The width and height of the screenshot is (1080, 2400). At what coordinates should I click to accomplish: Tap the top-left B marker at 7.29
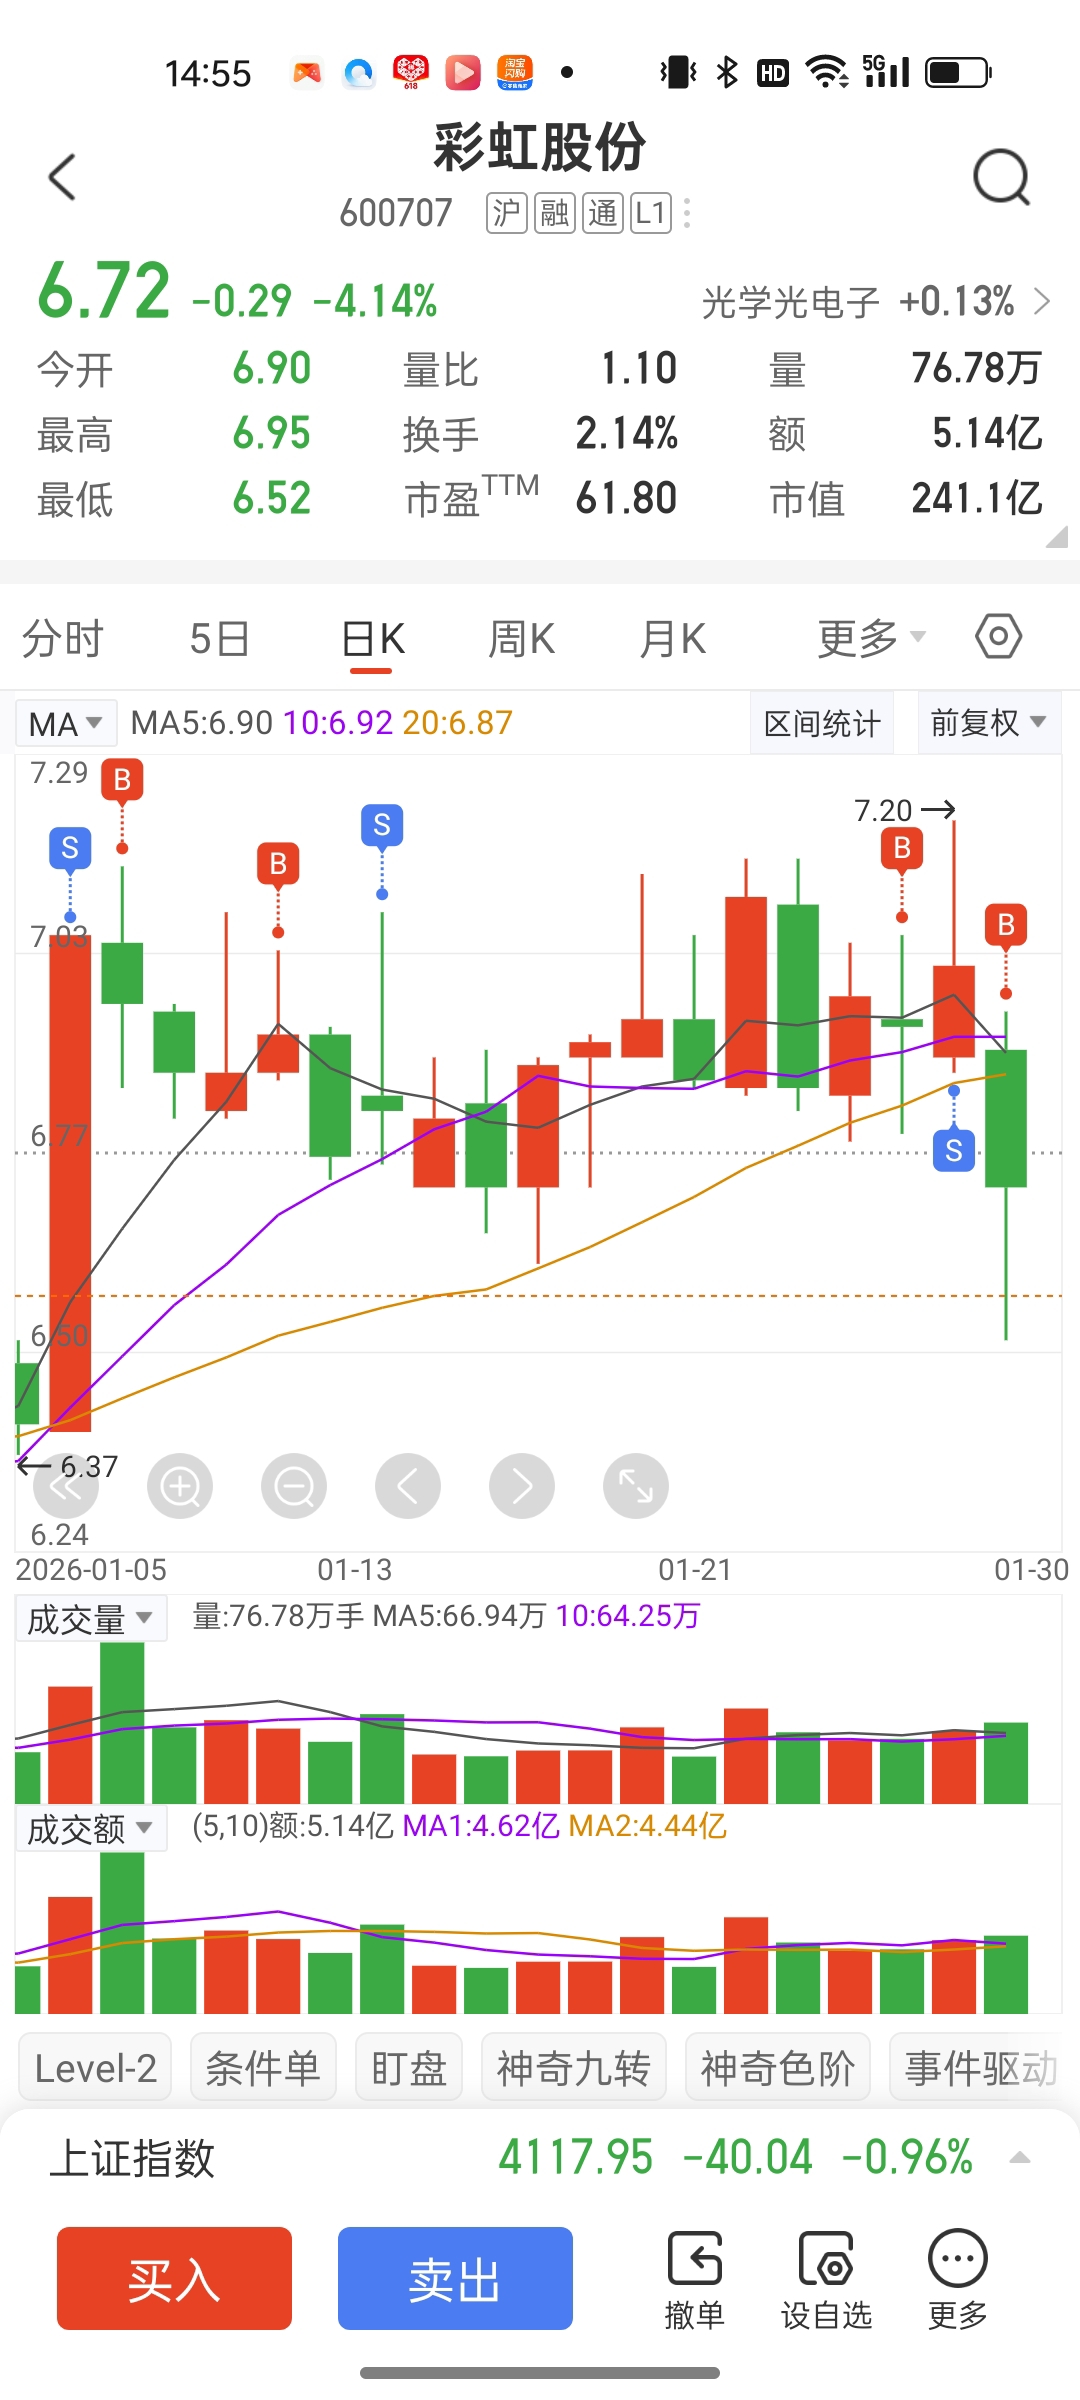click(122, 779)
